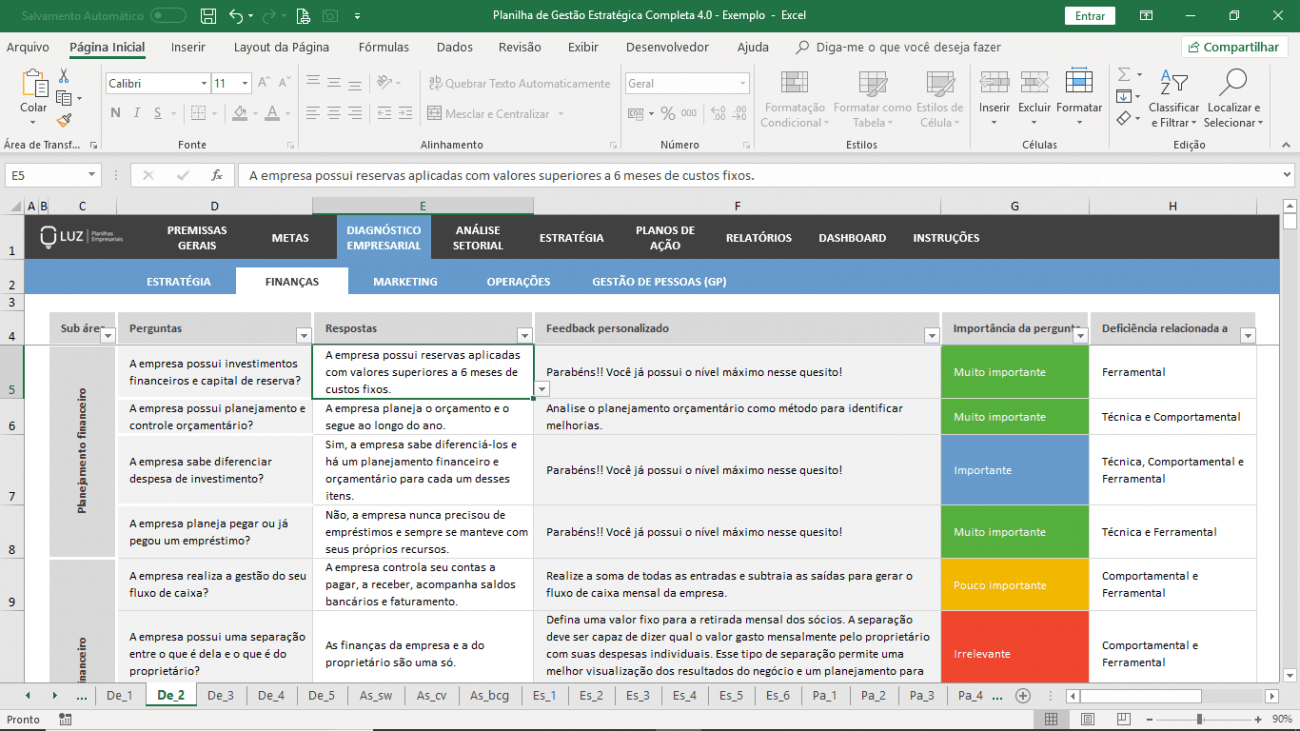Open the Respostas column filter dropdown
Image resolution: width=1300 pixels, height=731 pixels.
(524, 336)
